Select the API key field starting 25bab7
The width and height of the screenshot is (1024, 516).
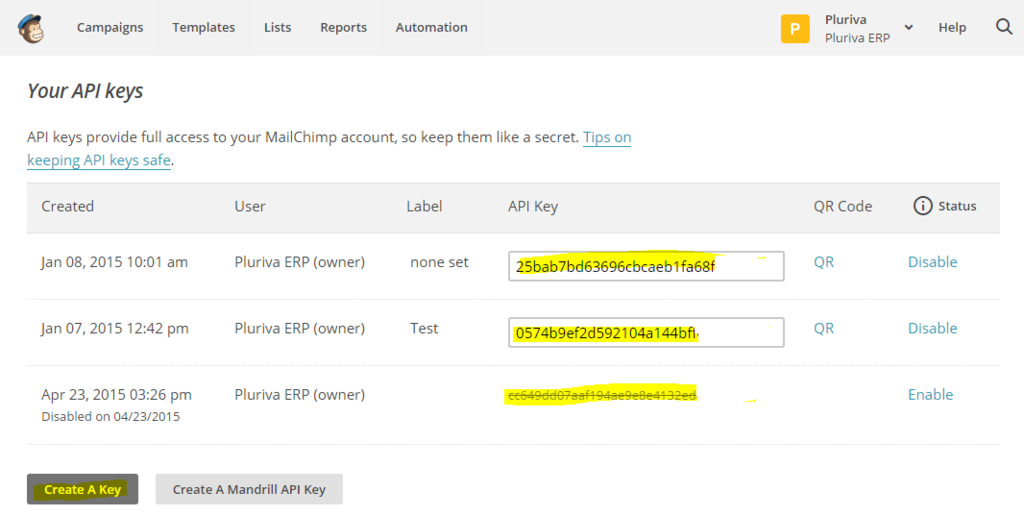coord(645,266)
